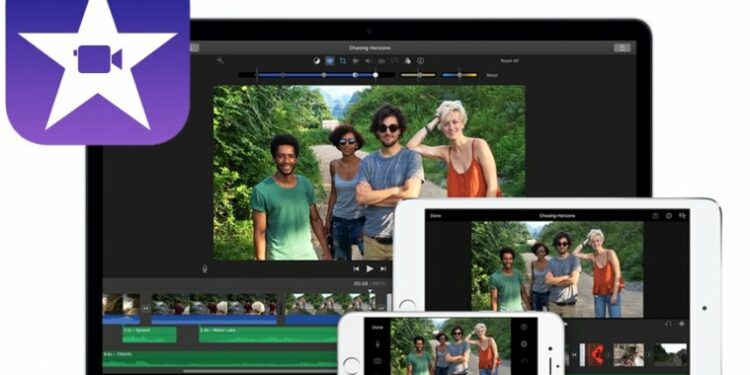Click the saturation slider handle
Viewport: 750px width, 375px height.
(419, 75)
